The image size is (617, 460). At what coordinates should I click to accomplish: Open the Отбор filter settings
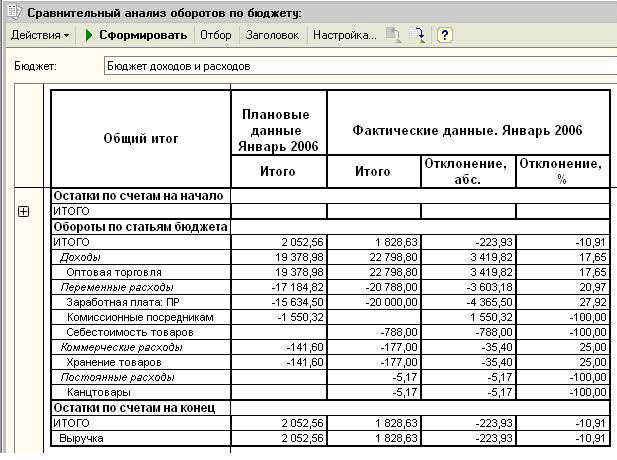pos(216,35)
